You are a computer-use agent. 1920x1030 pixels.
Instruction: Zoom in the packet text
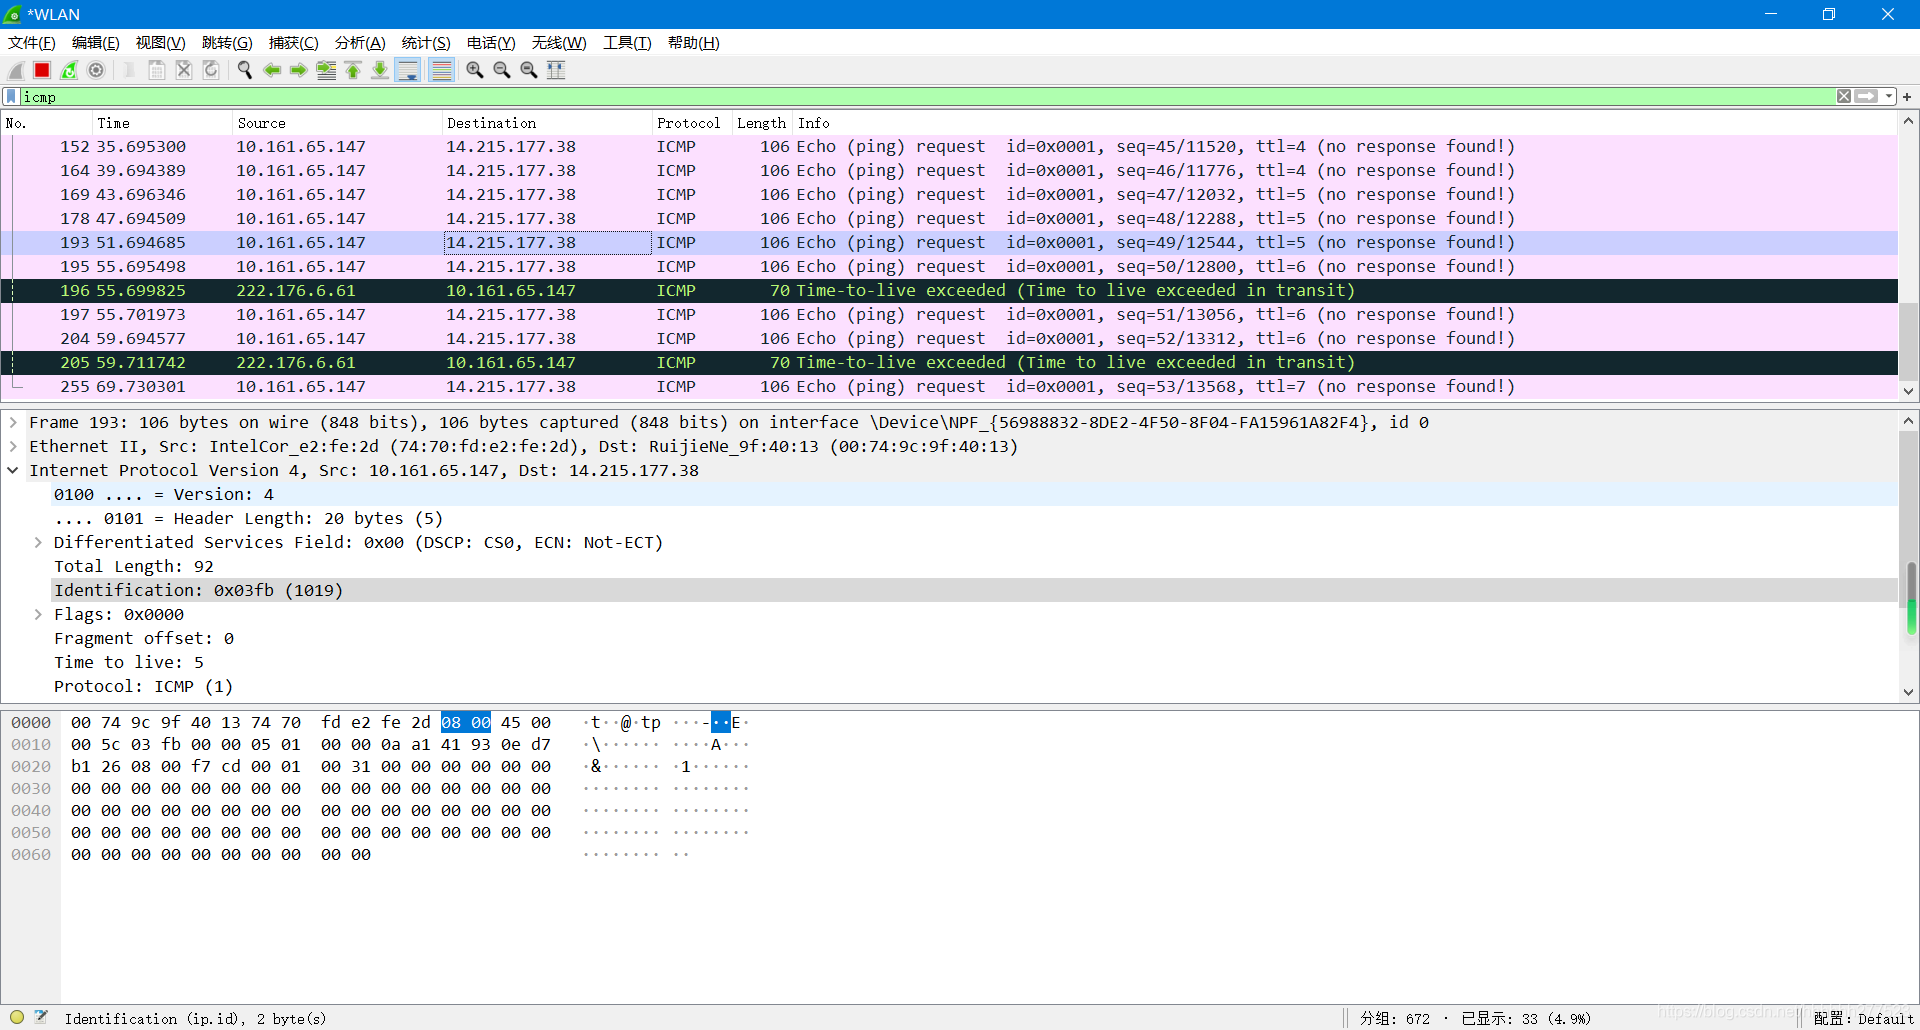(x=475, y=70)
